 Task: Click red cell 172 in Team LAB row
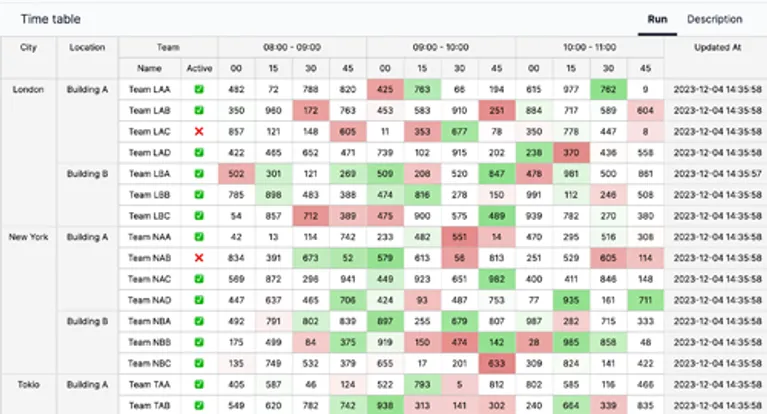[311, 111]
